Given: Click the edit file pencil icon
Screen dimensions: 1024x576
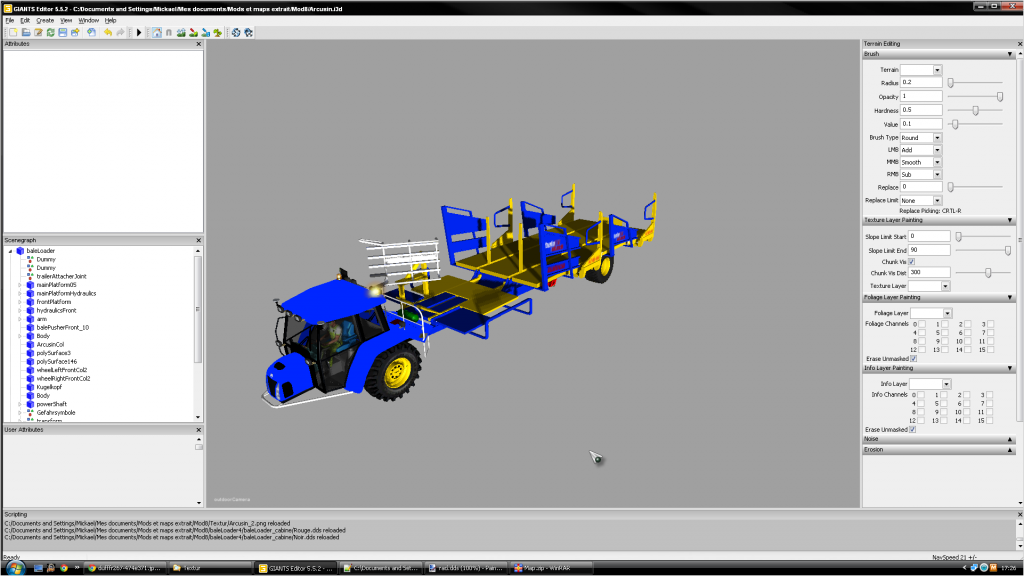Looking at the screenshot, I should (x=39, y=32).
